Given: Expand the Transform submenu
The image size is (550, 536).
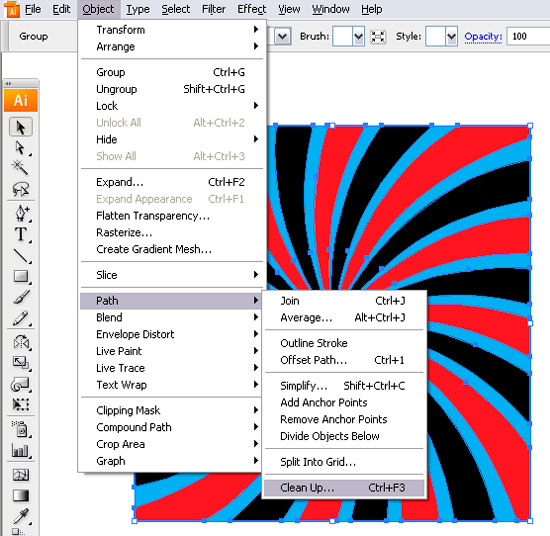Looking at the screenshot, I should pos(172,30).
